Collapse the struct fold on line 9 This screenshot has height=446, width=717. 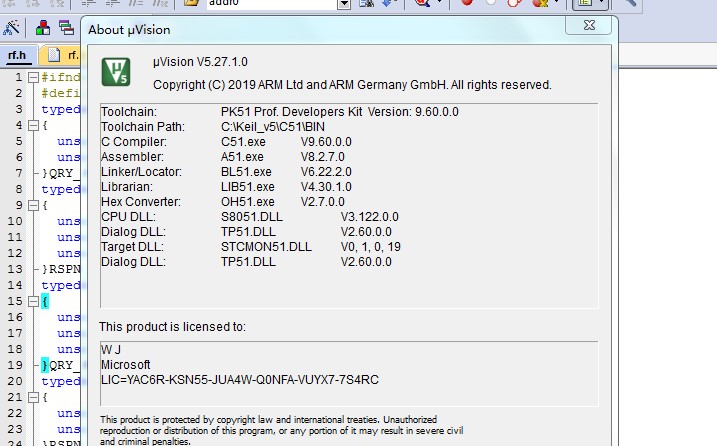(33, 205)
